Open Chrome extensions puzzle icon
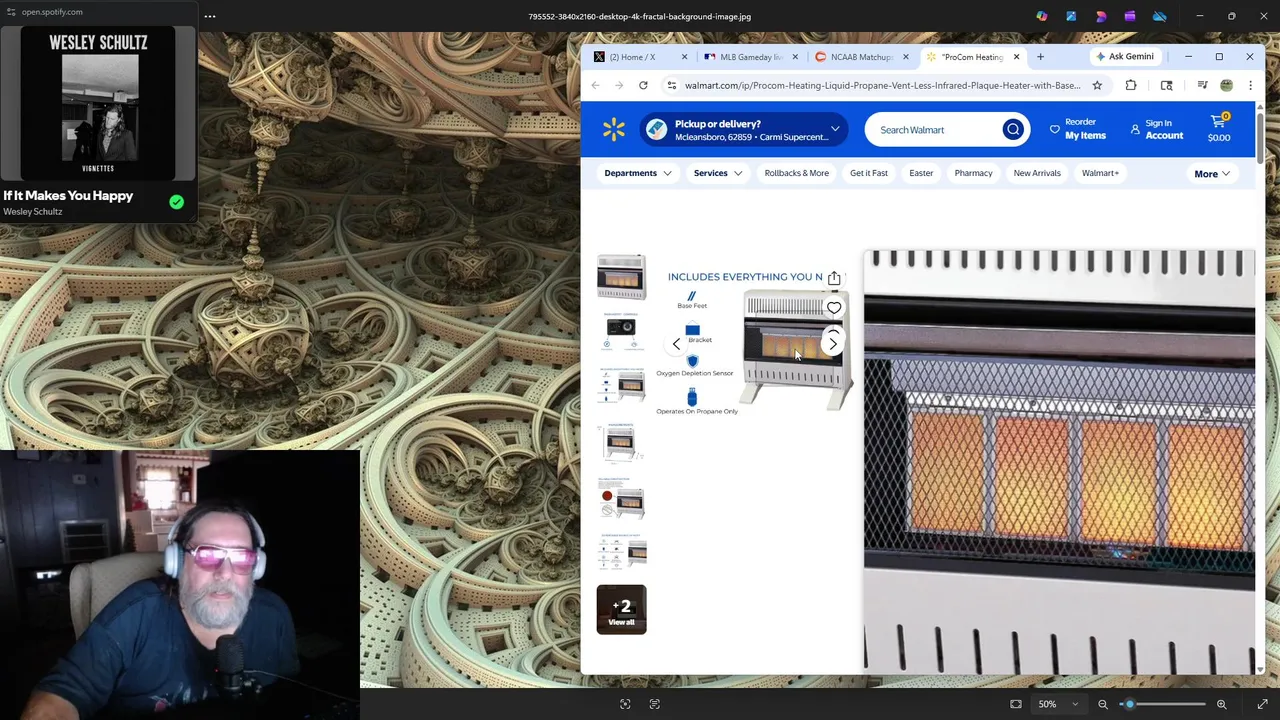The image size is (1280, 720). 1131,85
